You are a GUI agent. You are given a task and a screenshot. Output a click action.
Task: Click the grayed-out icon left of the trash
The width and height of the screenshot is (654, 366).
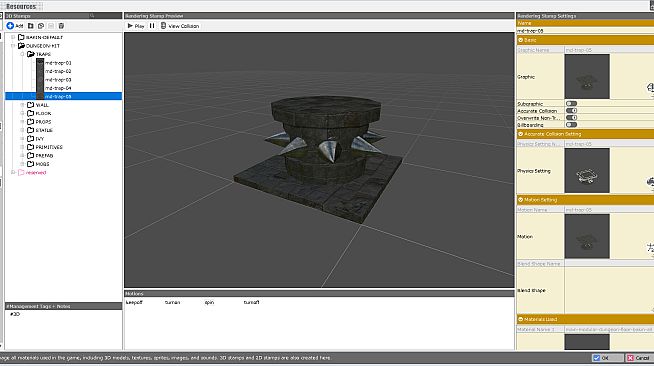pyautogui.click(x=51, y=26)
